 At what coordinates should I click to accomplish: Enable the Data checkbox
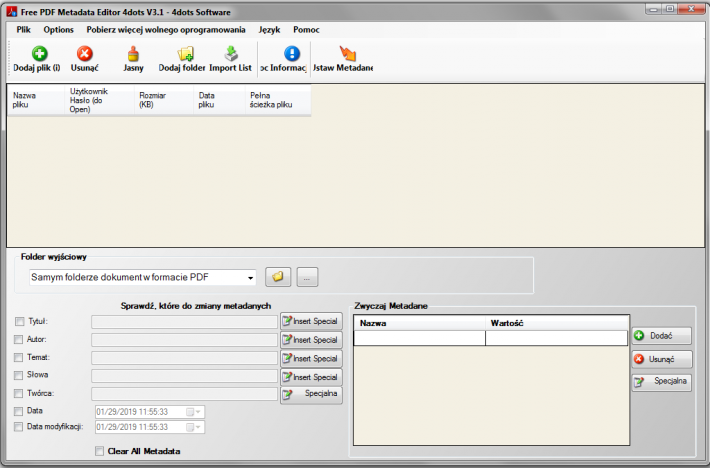18,411
